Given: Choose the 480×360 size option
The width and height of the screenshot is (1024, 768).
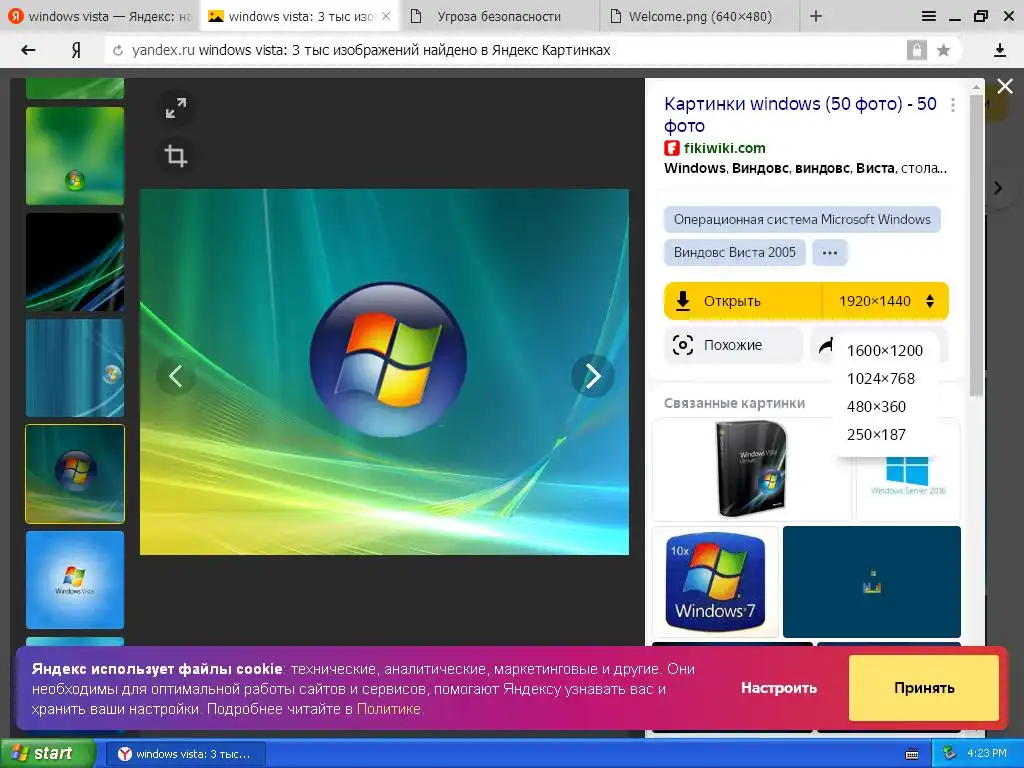Looking at the screenshot, I should click(876, 407).
